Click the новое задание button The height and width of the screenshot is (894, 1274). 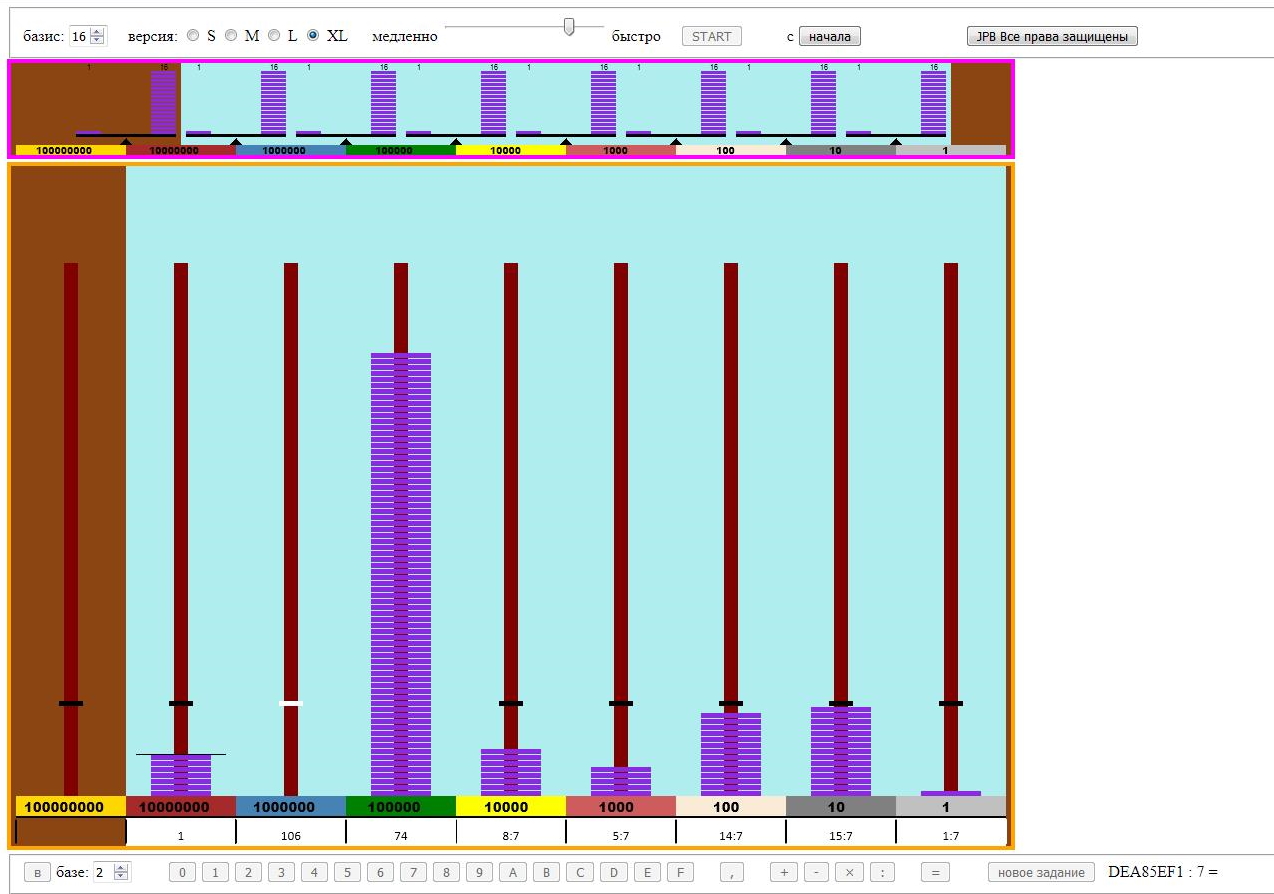1041,872
